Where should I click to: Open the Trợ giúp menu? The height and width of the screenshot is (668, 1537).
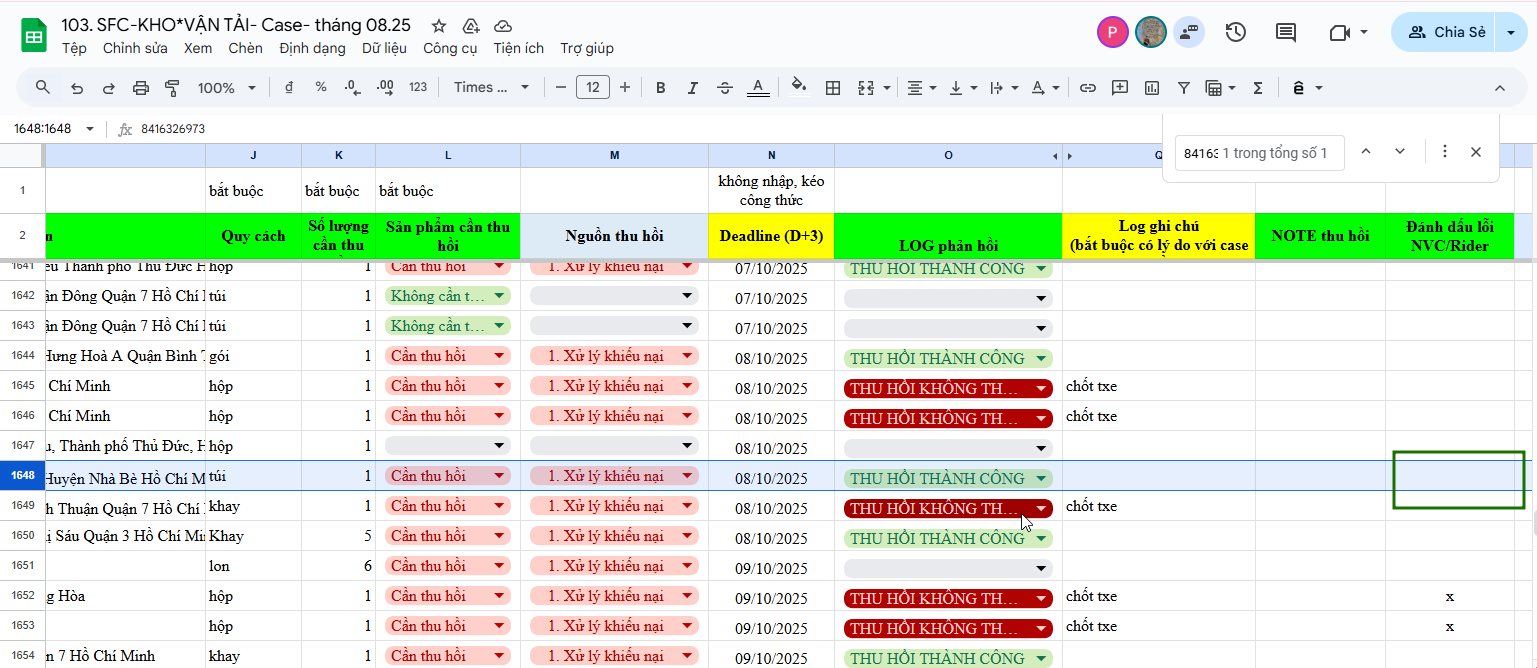click(x=587, y=48)
